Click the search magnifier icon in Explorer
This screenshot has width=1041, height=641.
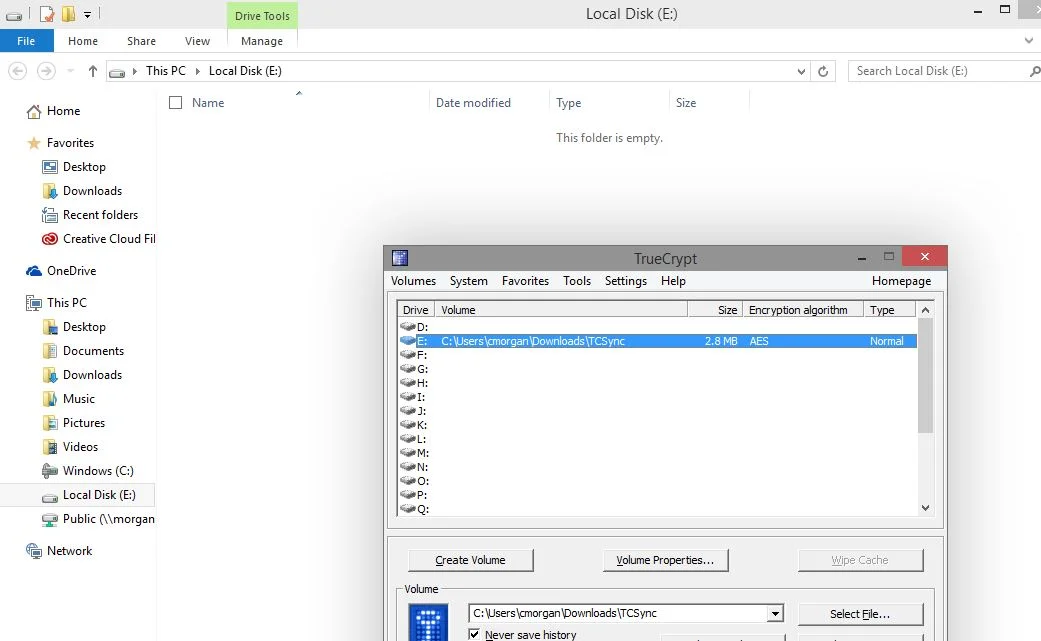pyautogui.click(x=1034, y=71)
